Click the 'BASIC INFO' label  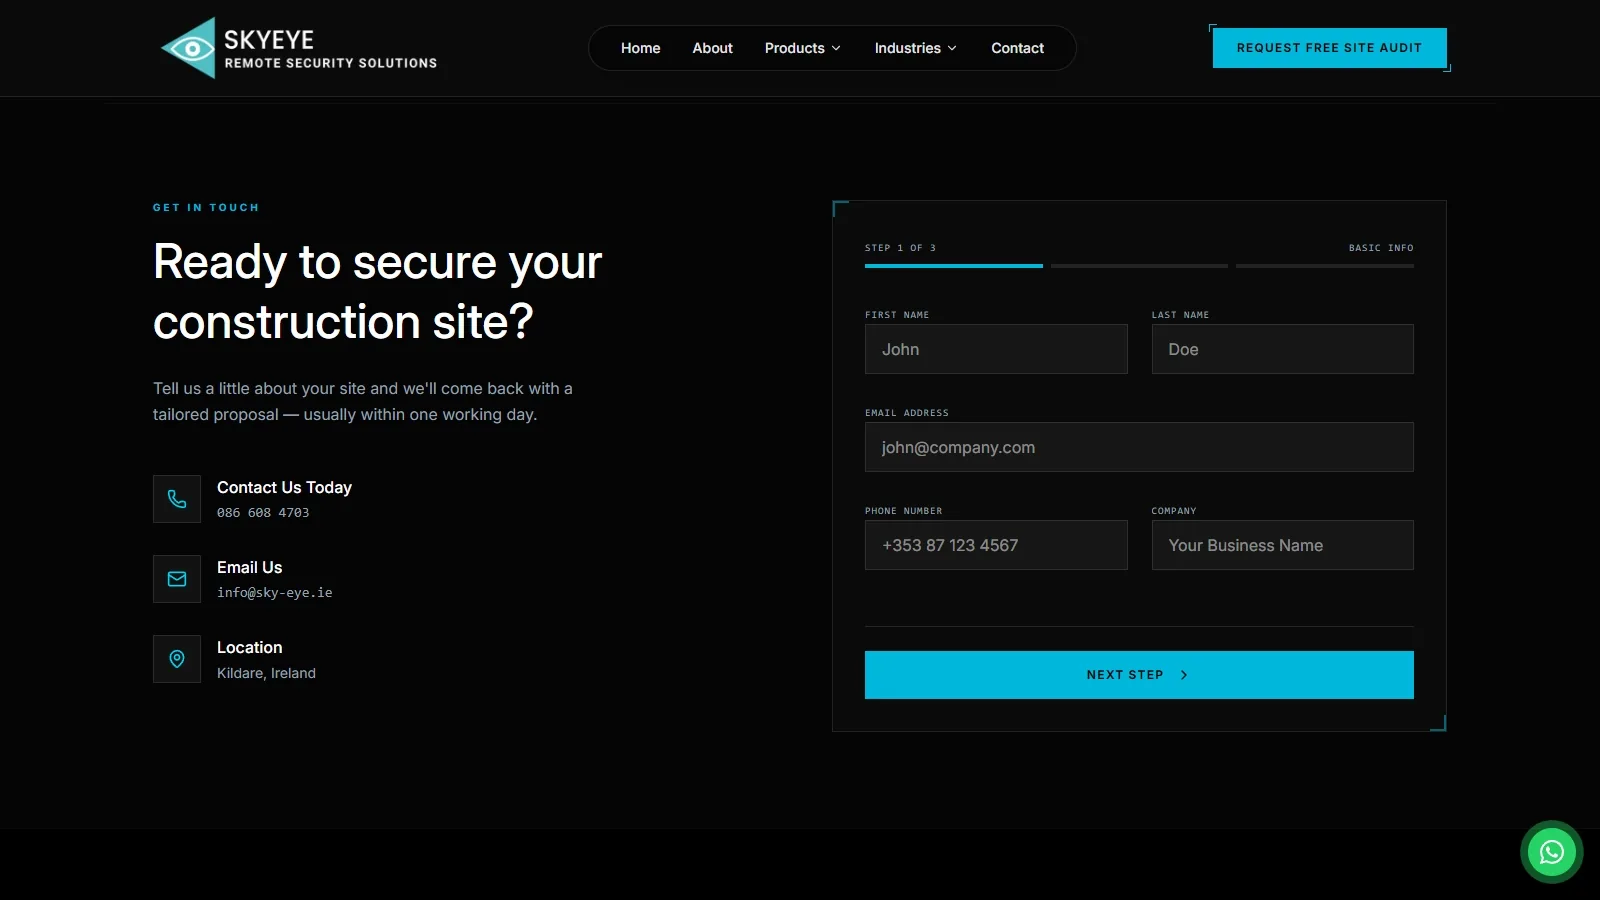pos(1381,248)
